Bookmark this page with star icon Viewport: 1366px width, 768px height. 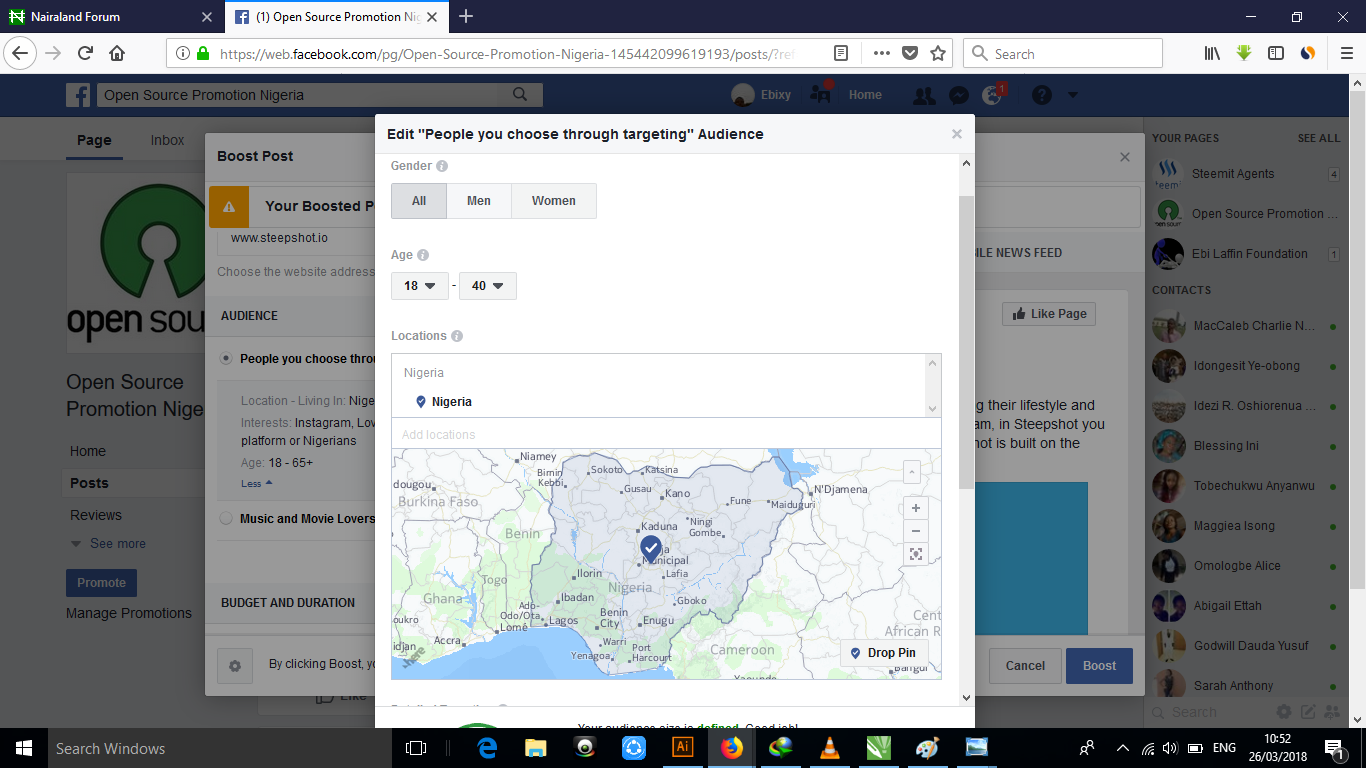(937, 53)
